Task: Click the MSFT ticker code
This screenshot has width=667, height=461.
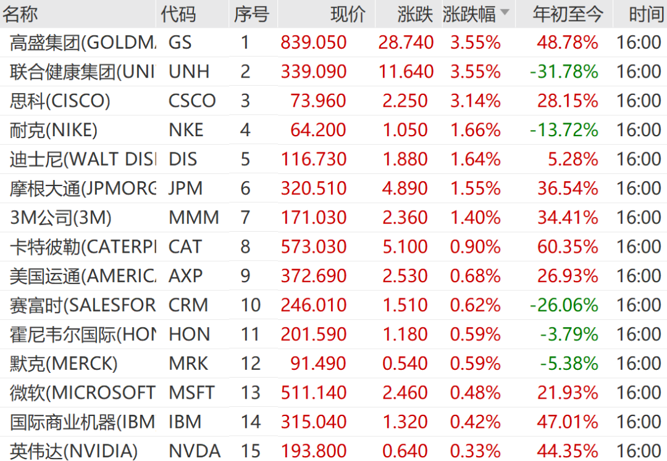Action: [190, 392]
